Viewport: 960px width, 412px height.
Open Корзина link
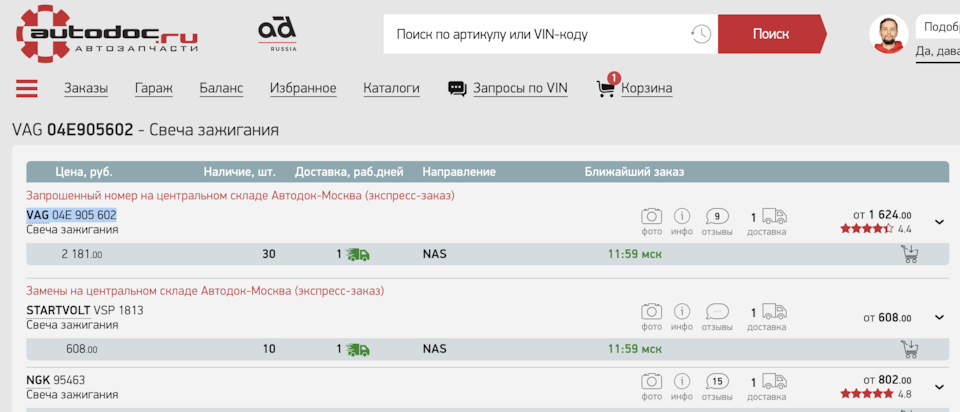(647, 88)
